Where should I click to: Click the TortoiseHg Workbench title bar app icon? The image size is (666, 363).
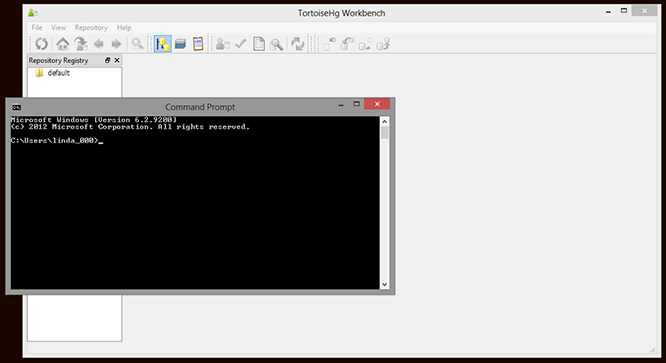tap(33, 13)
